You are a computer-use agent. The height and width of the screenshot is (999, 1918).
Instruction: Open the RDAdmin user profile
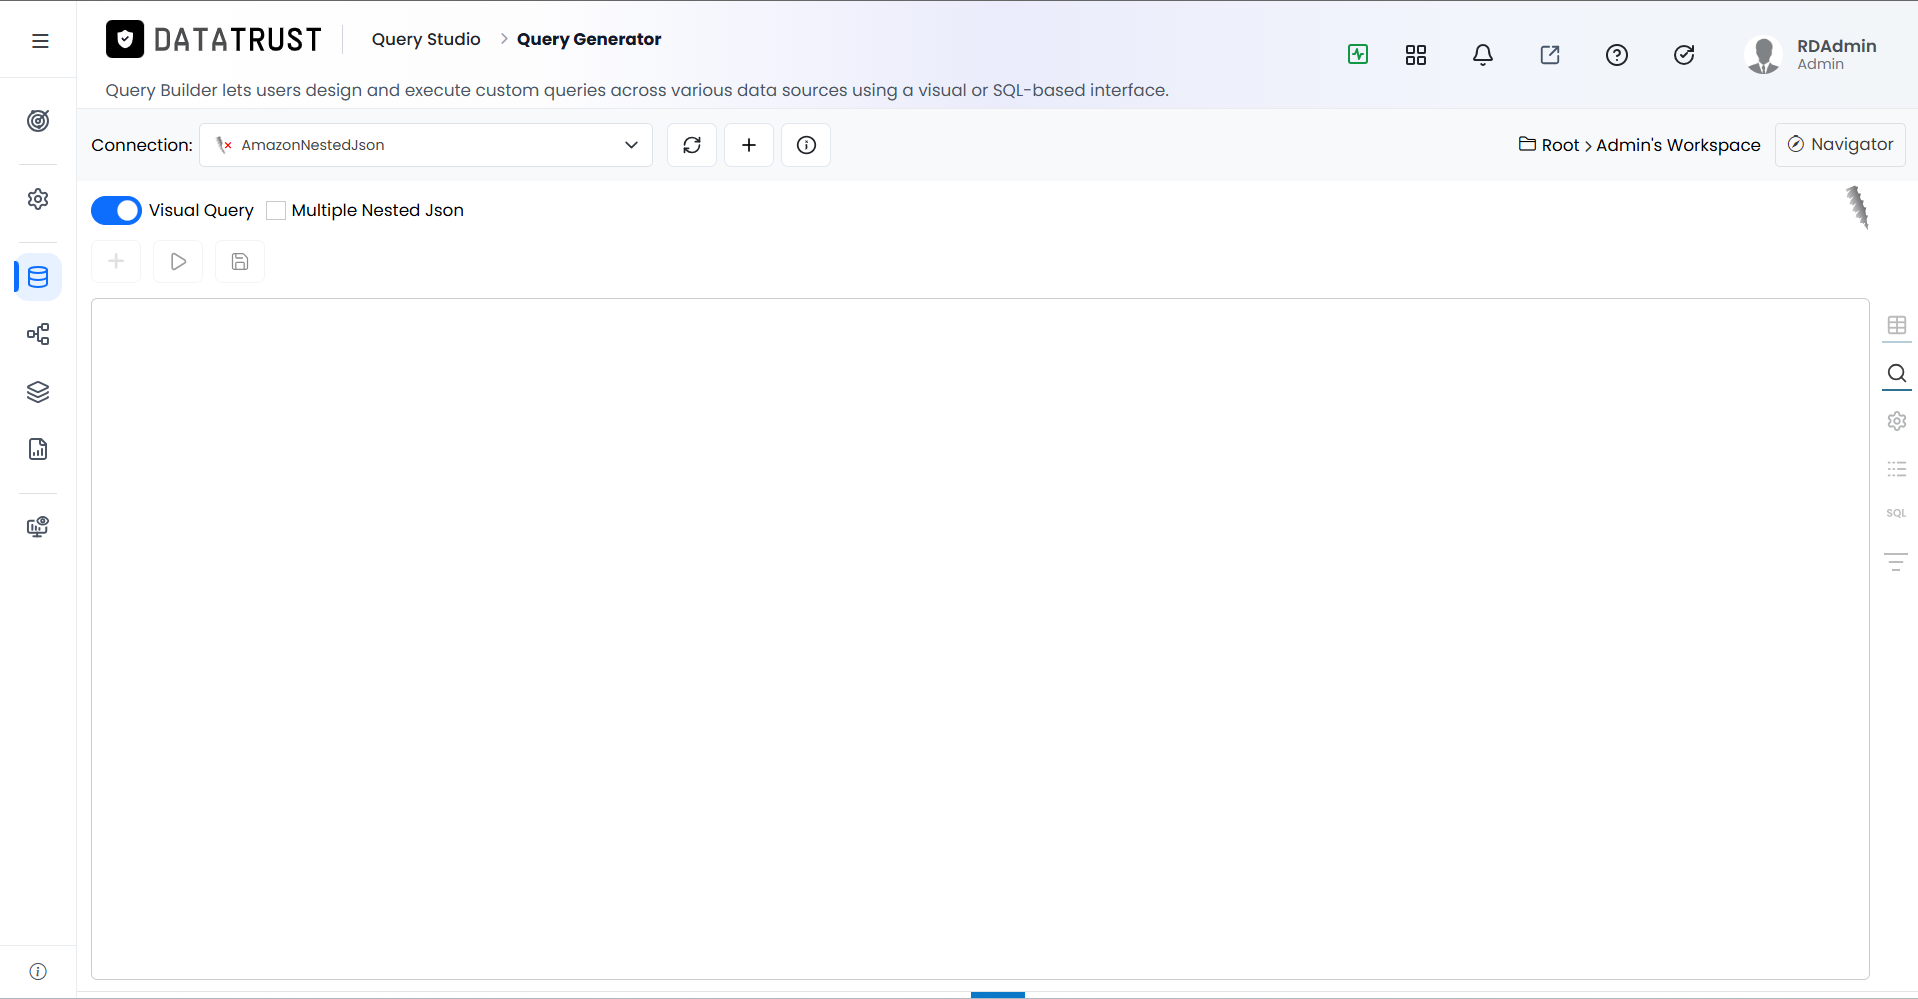(x=1812, y=55)
